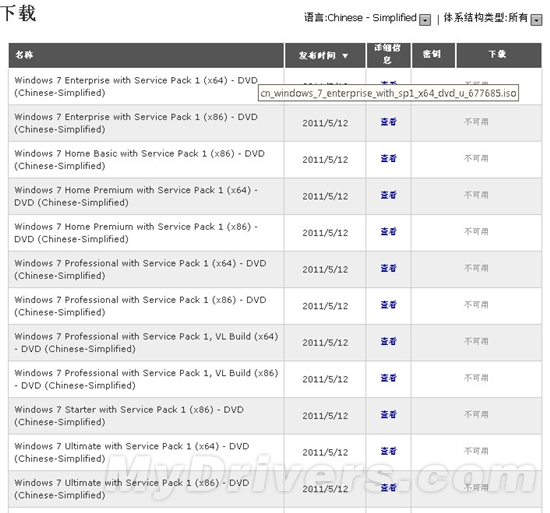Select Windows 7 Home Premium SP1 (x86) title
The height and width of the screenshot is (513, 550).
(x=136, y=233)
